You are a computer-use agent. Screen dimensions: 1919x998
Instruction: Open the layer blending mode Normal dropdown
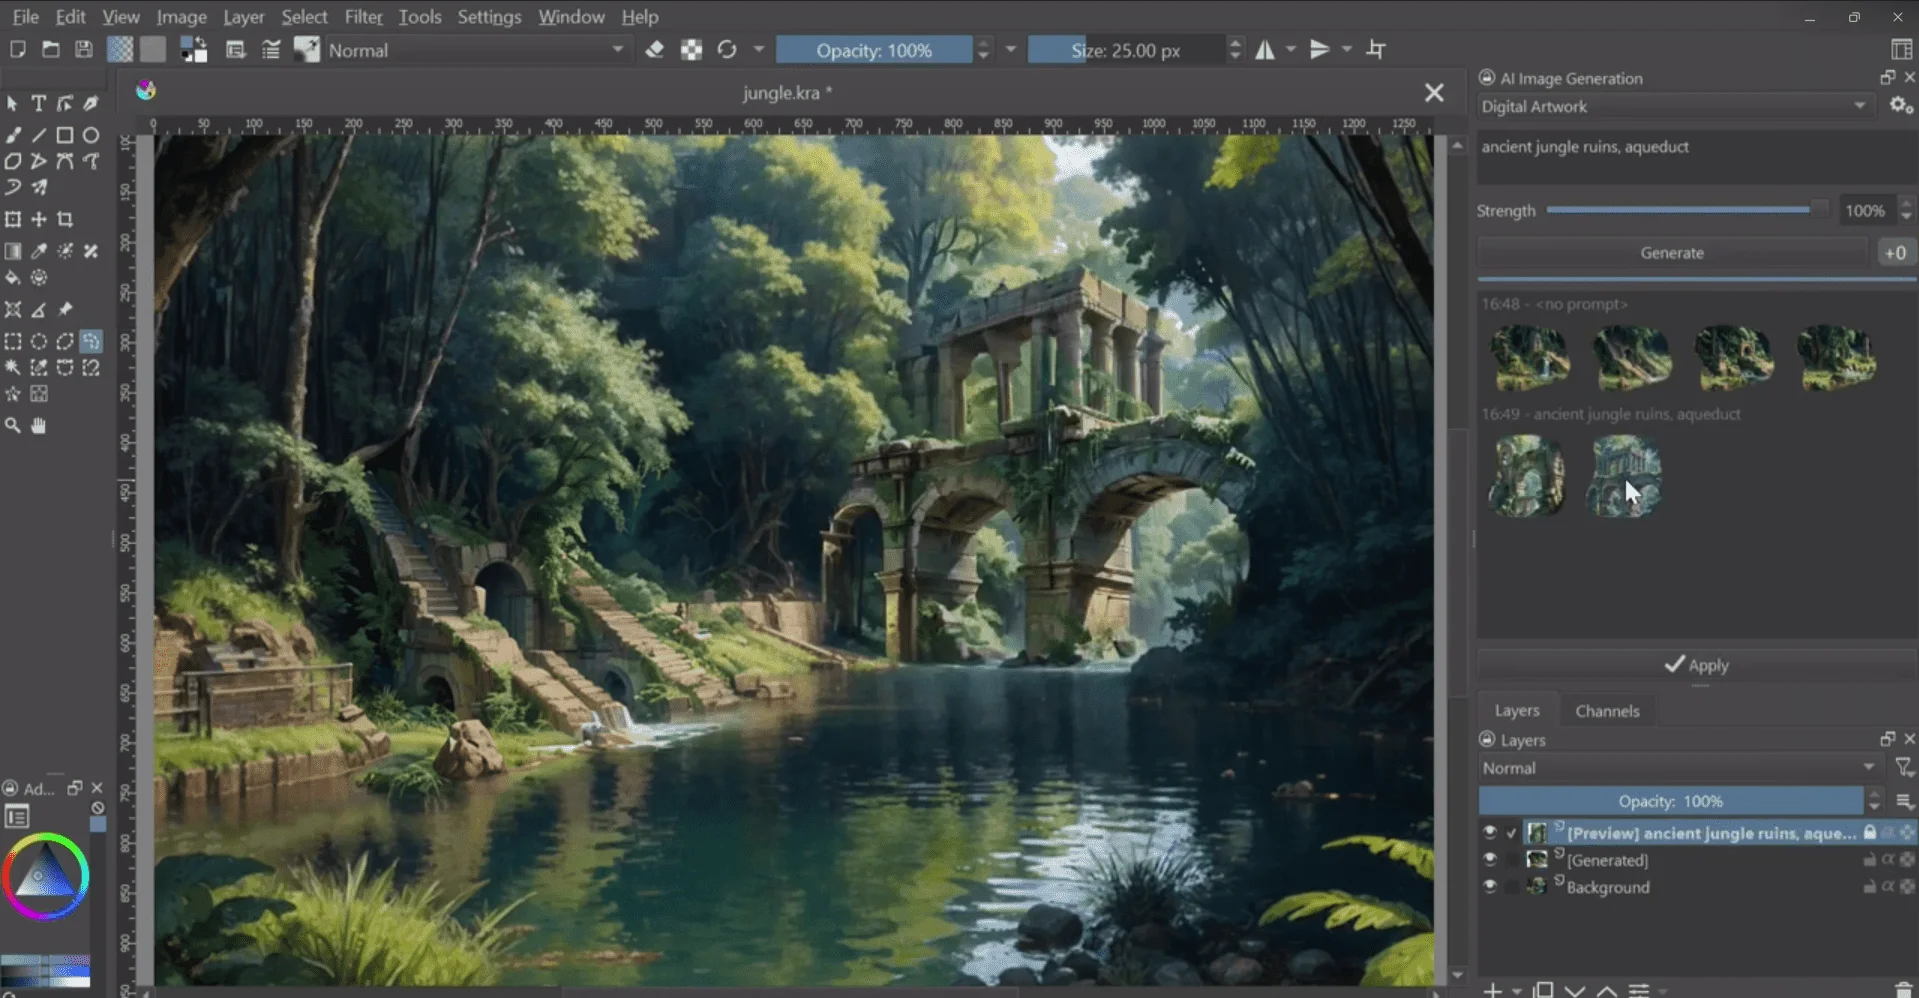[1679, 768]
